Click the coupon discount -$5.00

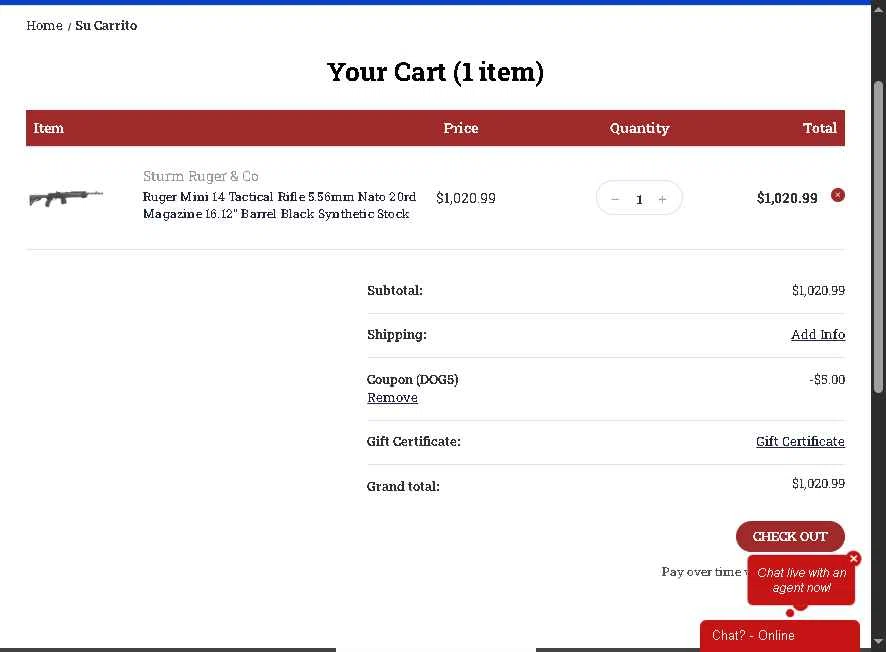827,379
